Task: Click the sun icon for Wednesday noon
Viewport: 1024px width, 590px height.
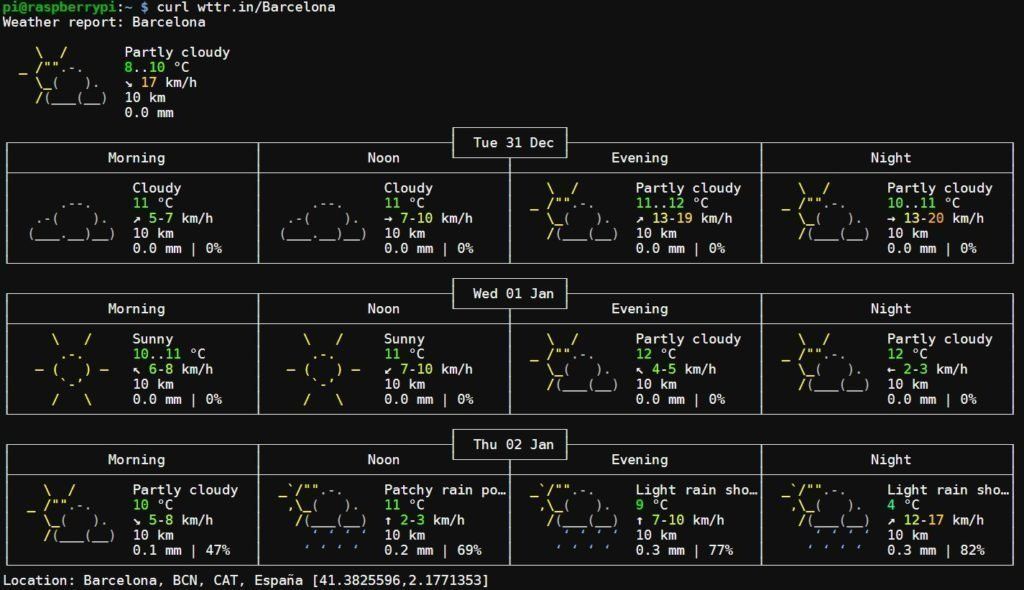Action: [323, 370]
